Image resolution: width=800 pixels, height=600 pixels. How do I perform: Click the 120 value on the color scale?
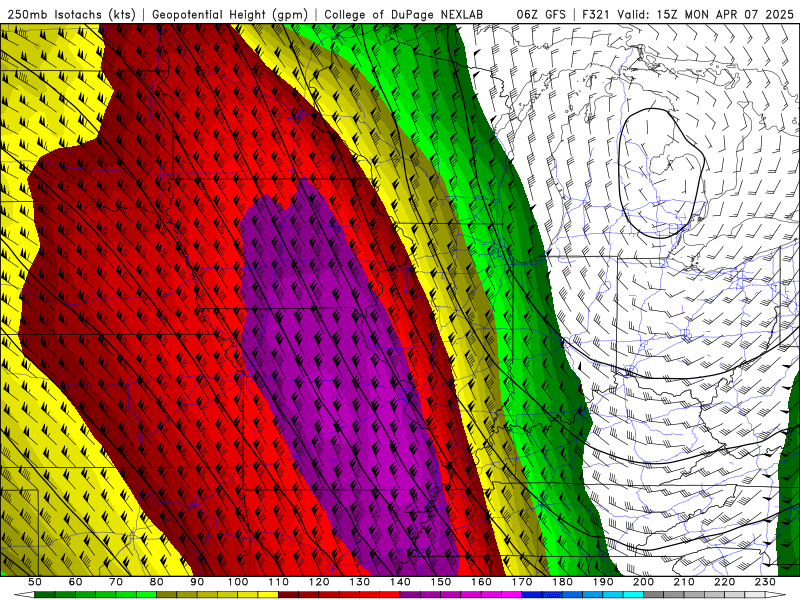pos(319,582)
